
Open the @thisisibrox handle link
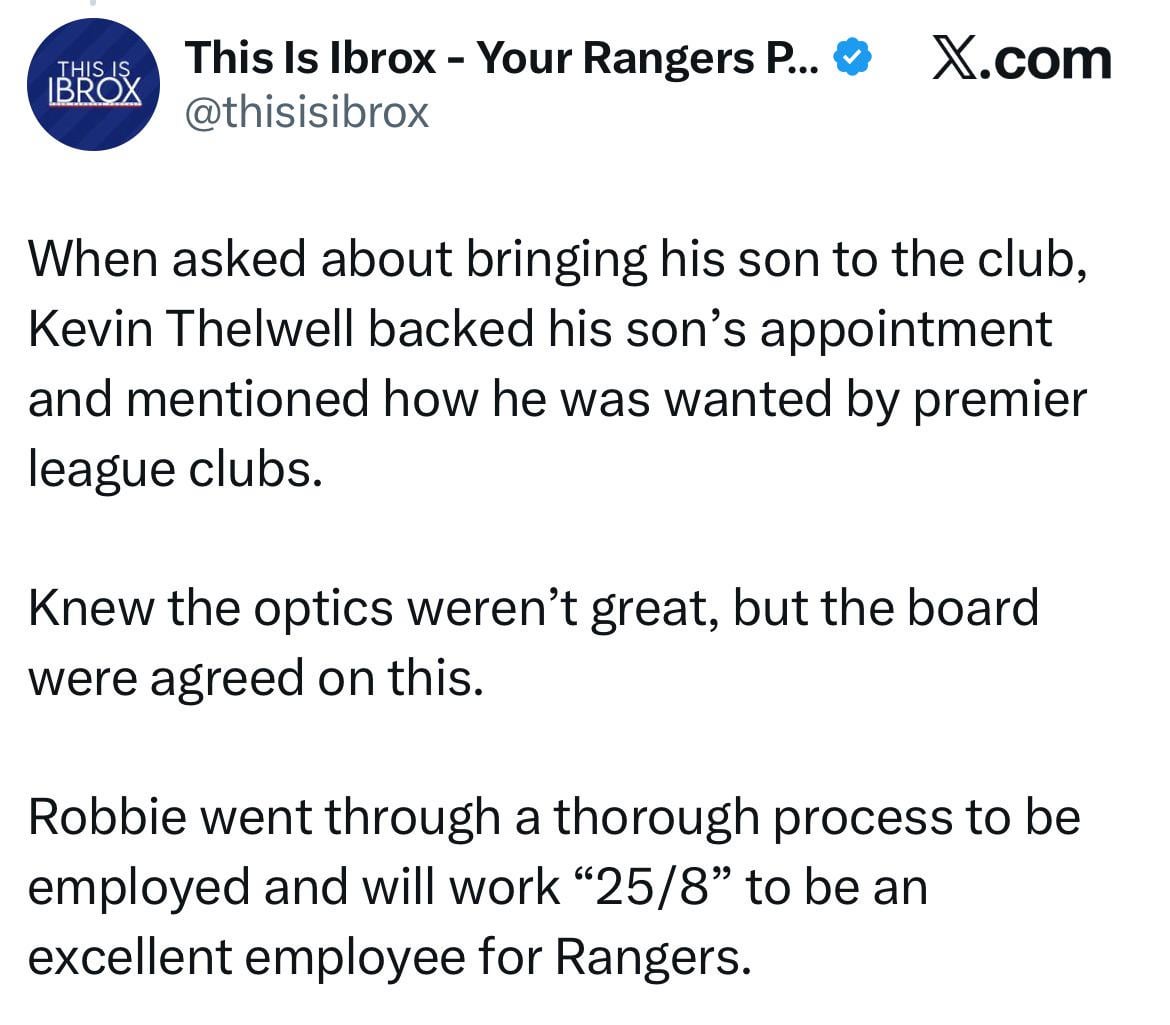307,112
